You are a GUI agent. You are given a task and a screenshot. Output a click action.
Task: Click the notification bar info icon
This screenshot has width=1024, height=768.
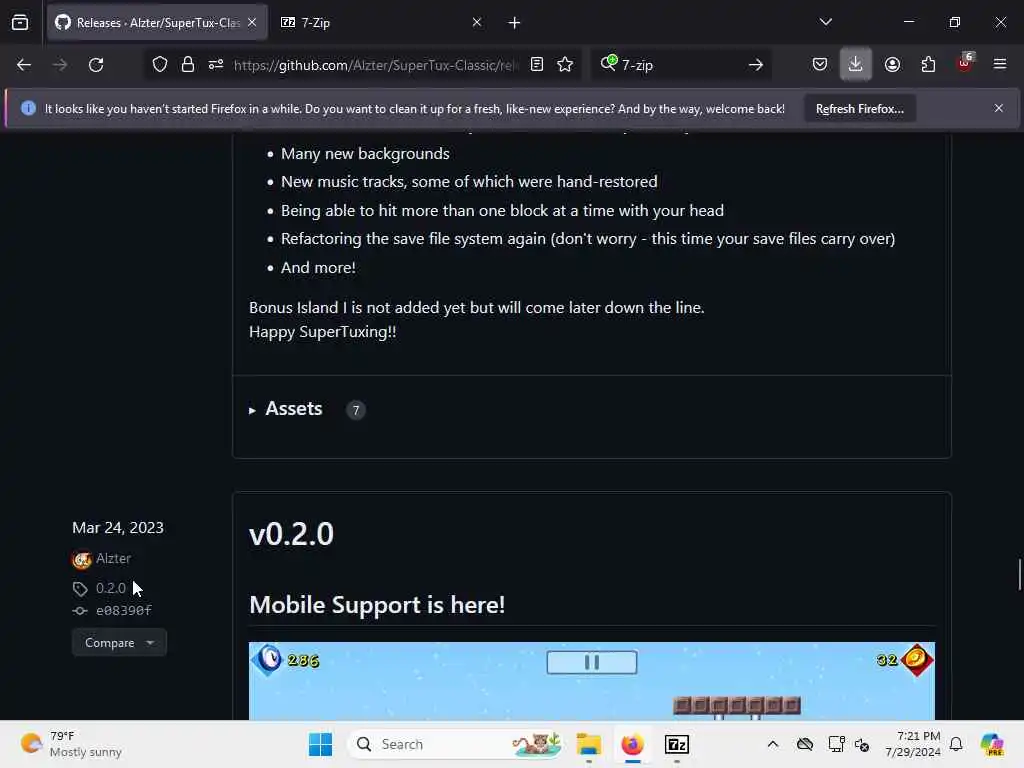pos(28,108)
